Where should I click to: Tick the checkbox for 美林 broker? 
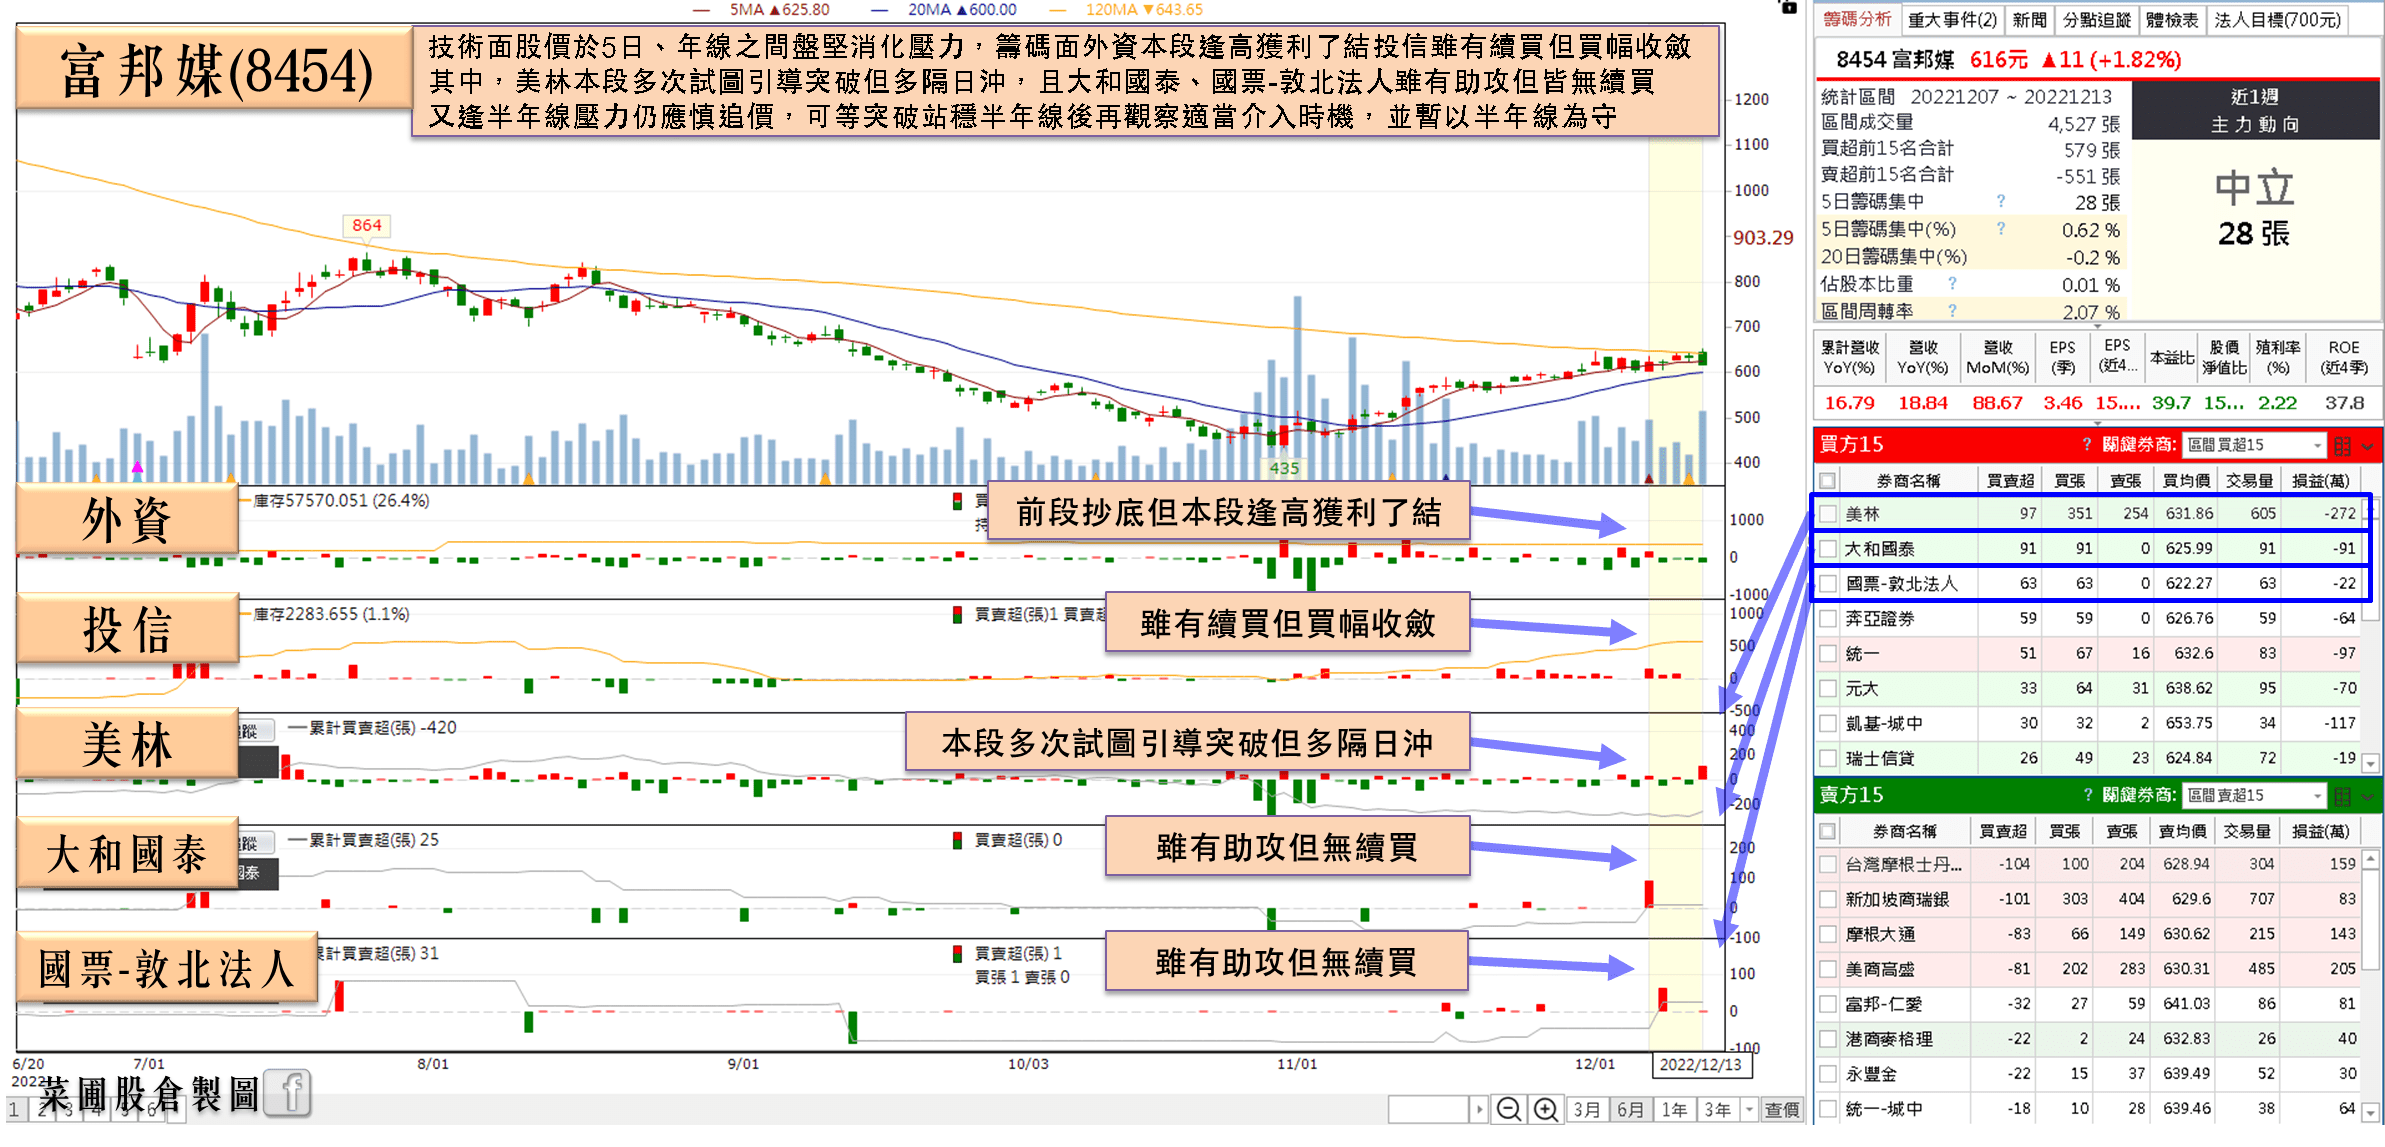click(1828, 514)
